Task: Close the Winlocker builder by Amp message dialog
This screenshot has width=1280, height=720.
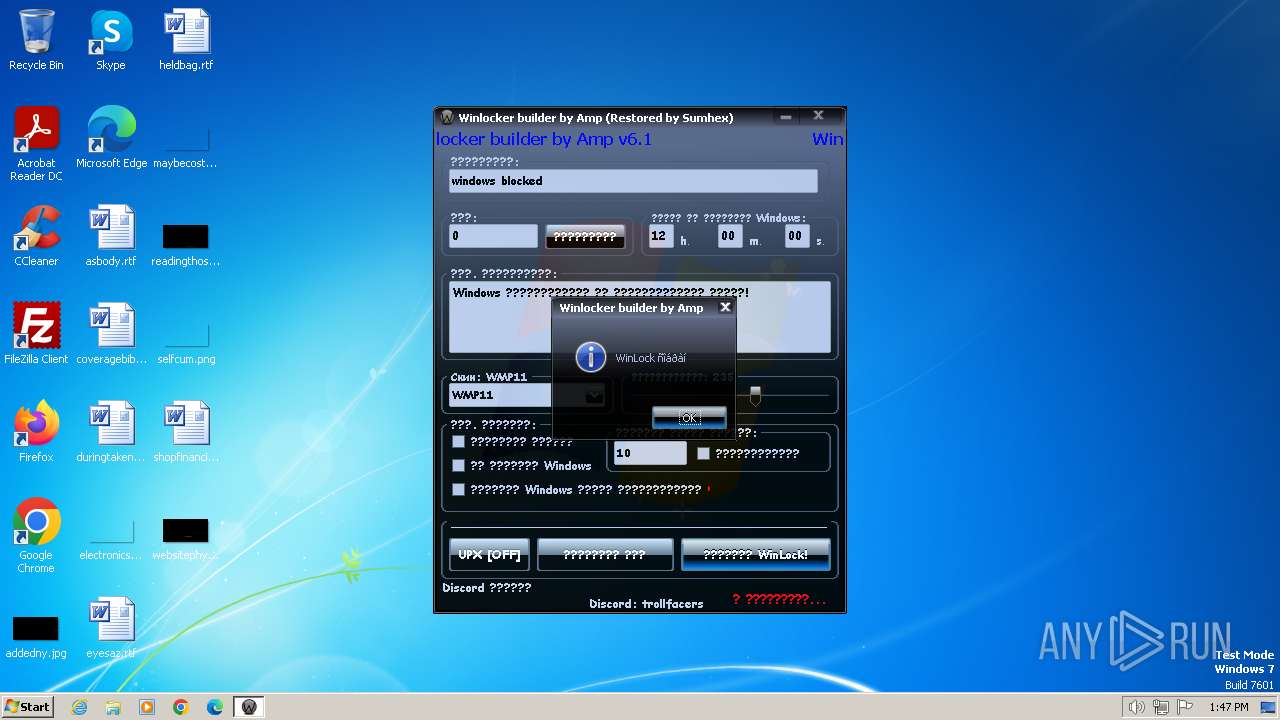Action: [726, 307]
